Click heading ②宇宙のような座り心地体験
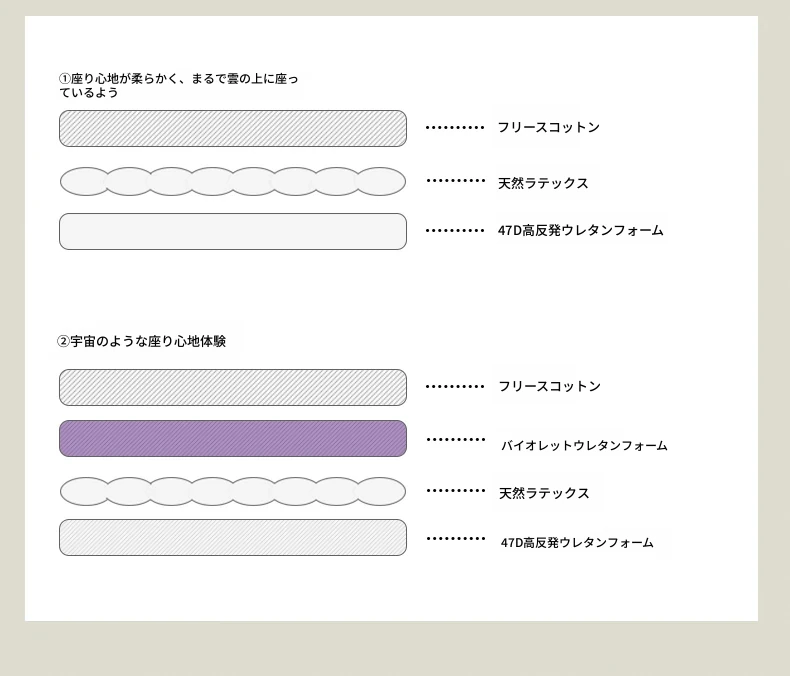Viewport: 790px width, 676px height. coord(142,342)
